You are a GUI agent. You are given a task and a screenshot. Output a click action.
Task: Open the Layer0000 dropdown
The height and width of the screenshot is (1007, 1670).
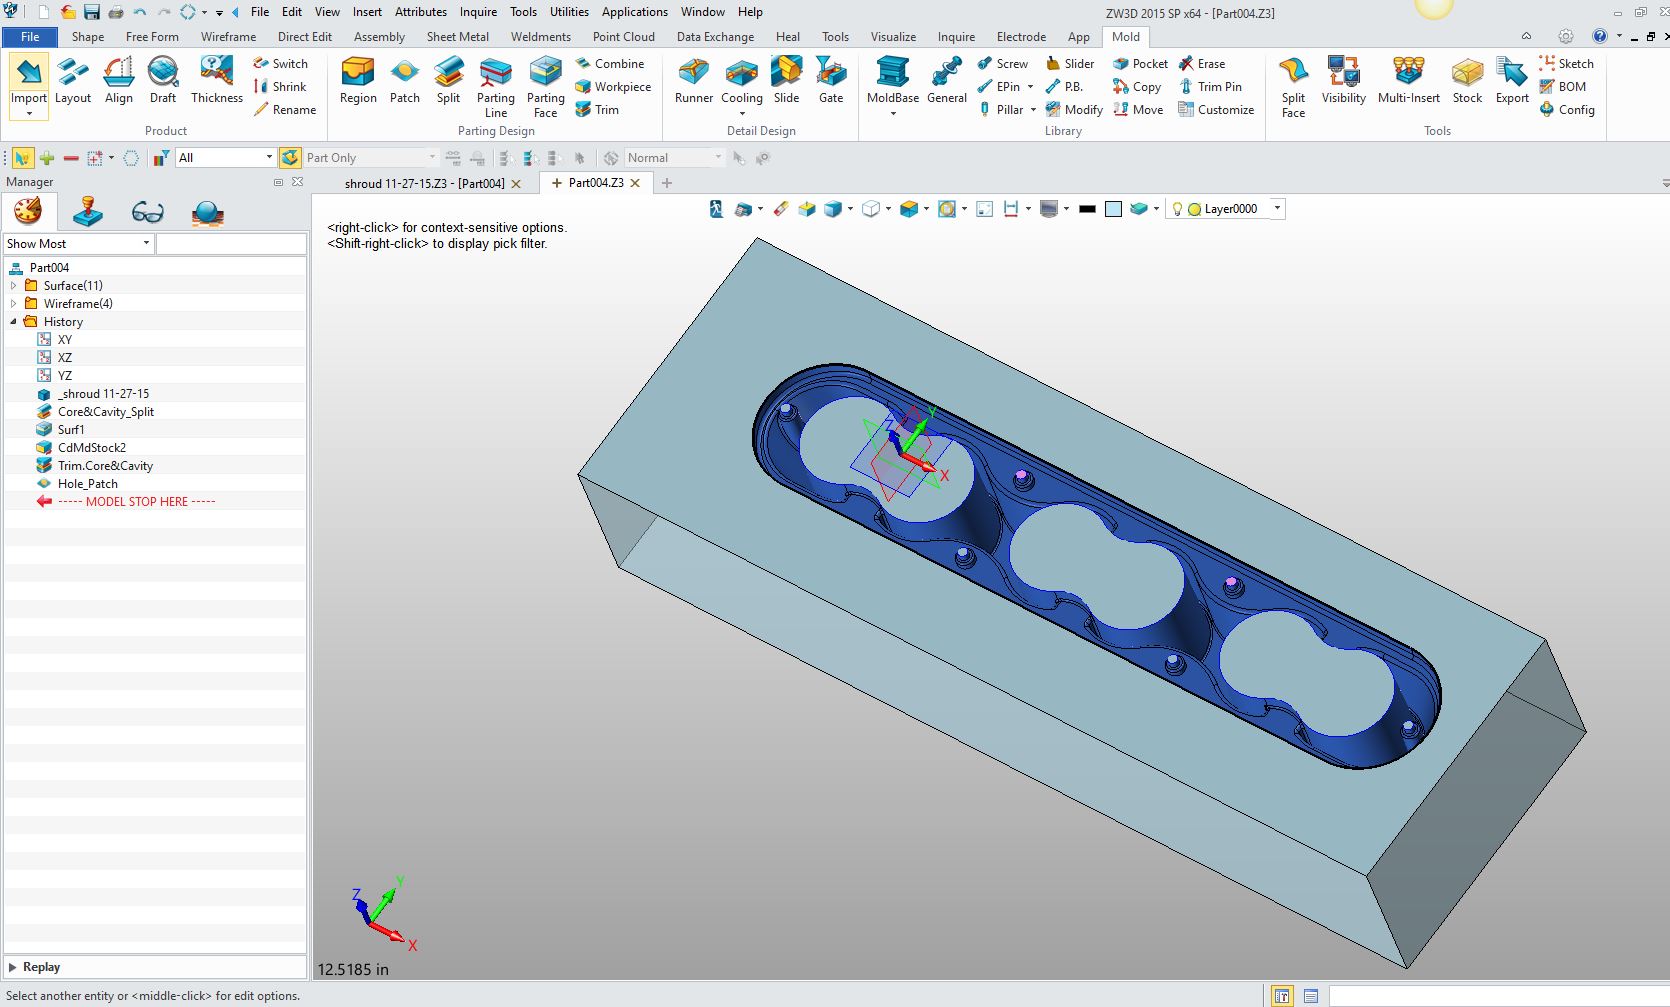point(1277,209)
